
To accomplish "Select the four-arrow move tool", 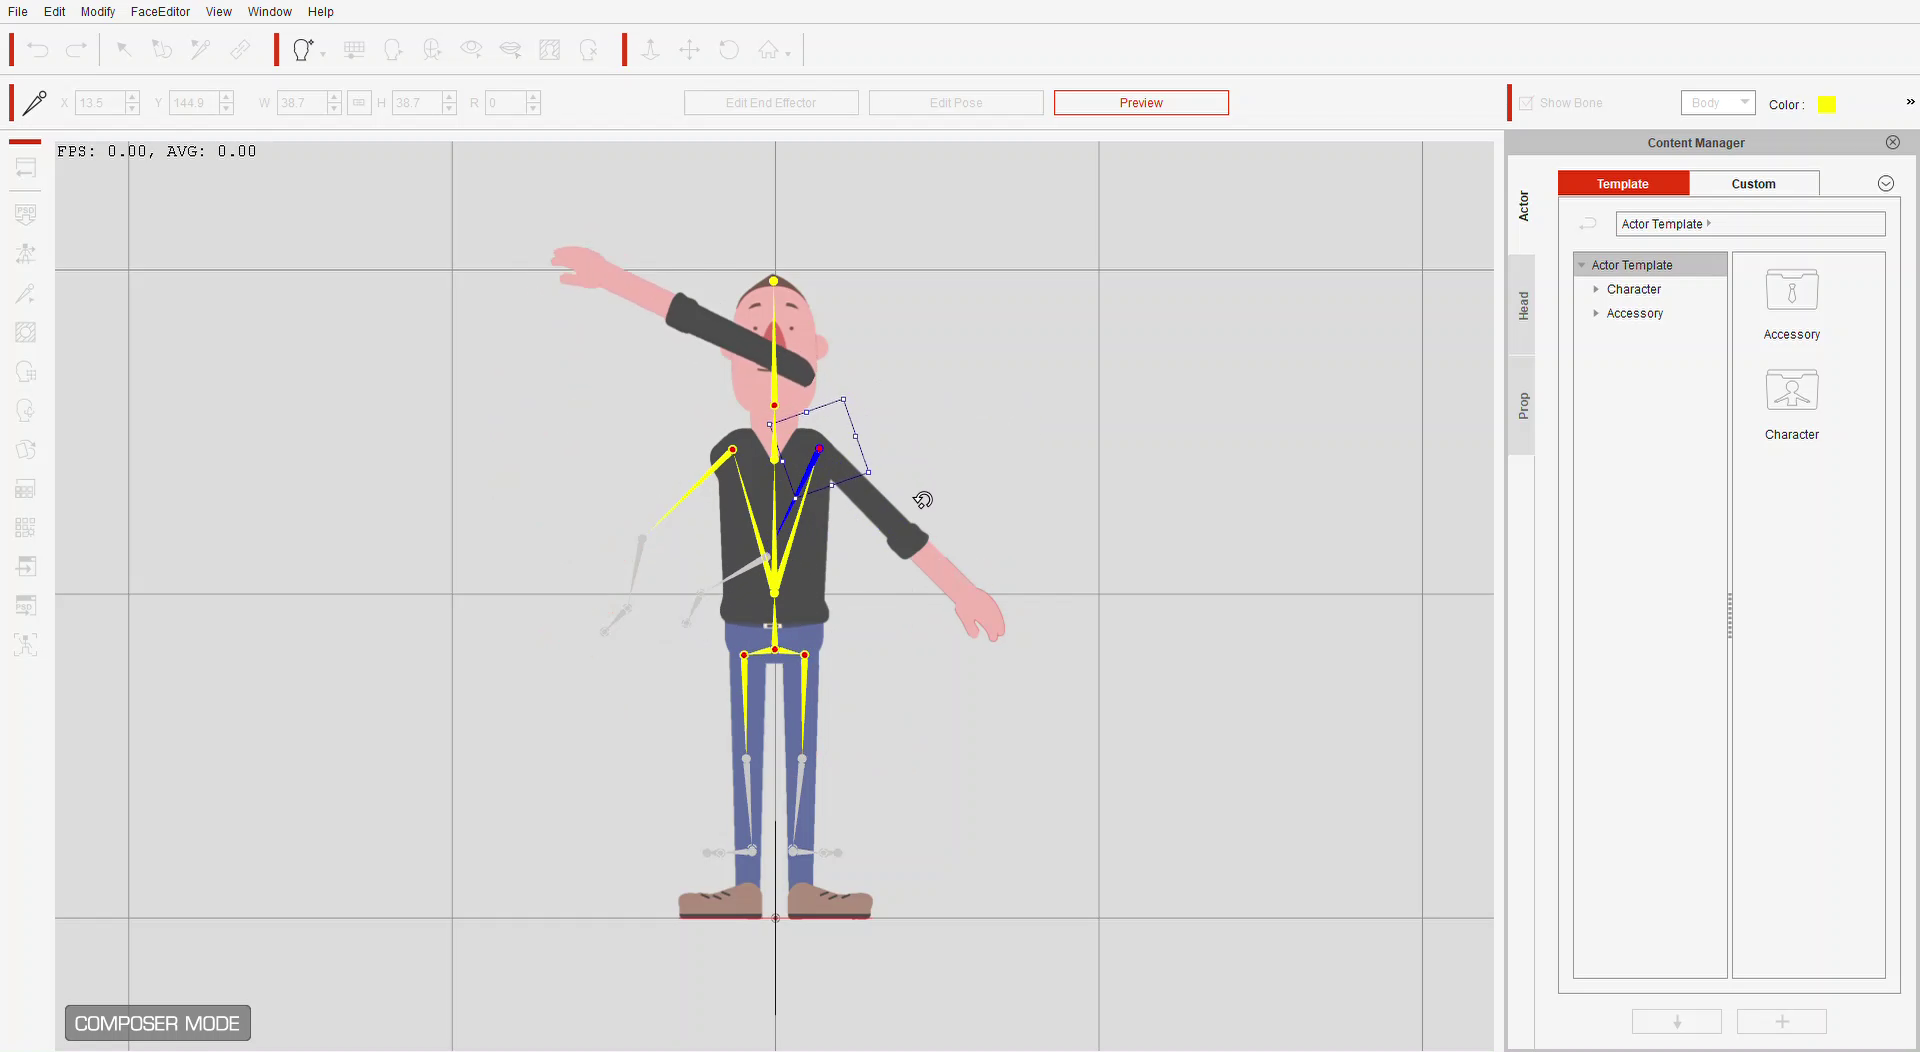I will click(x=689, y=49).
